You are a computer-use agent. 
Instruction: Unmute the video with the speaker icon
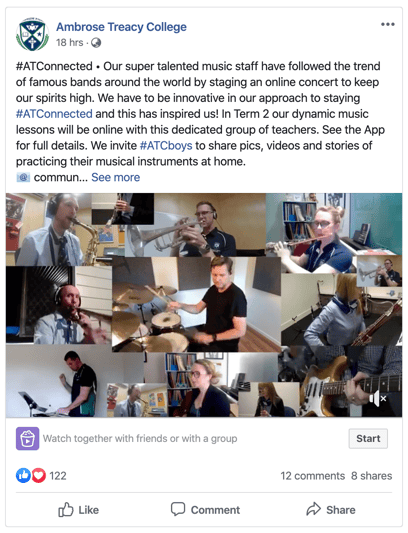(378, 398)
